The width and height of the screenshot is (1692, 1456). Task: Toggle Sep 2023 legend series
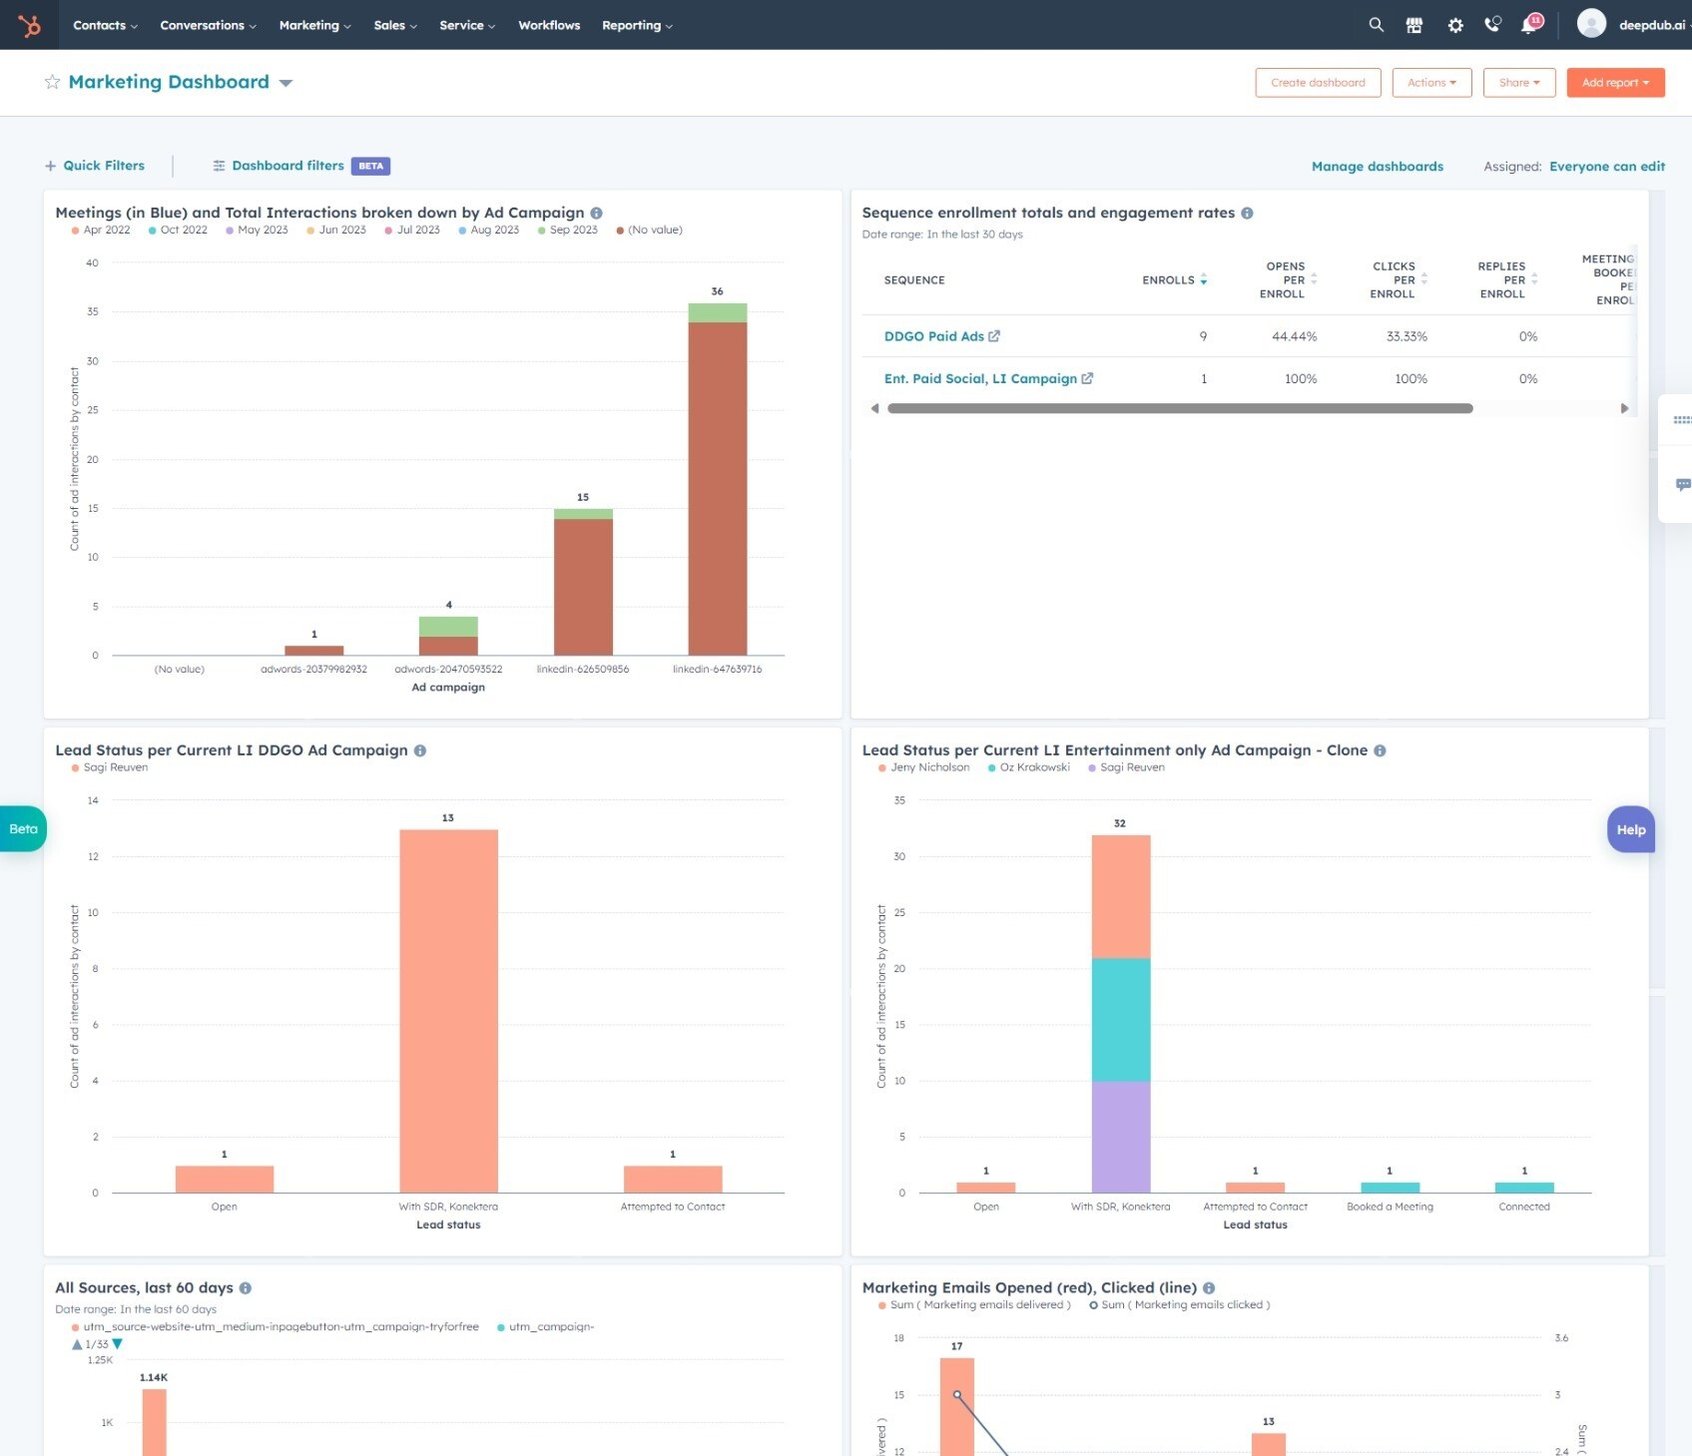(x=568, y=230)
